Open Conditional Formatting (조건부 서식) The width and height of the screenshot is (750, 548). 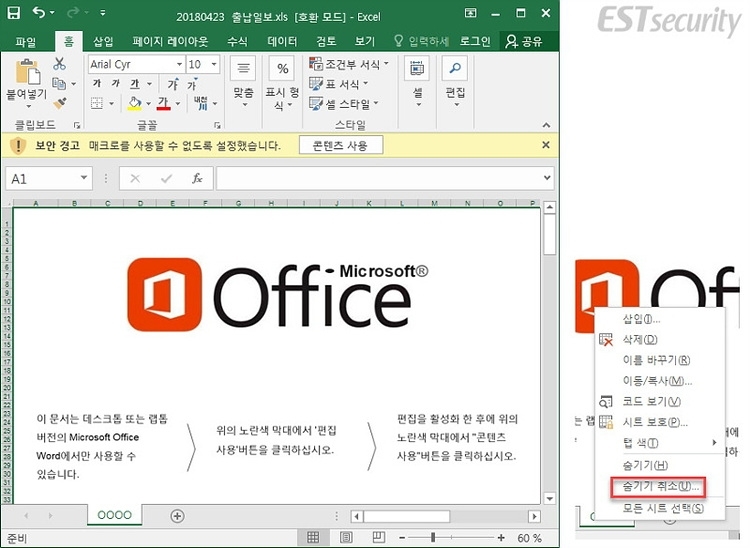coord(349,64)
